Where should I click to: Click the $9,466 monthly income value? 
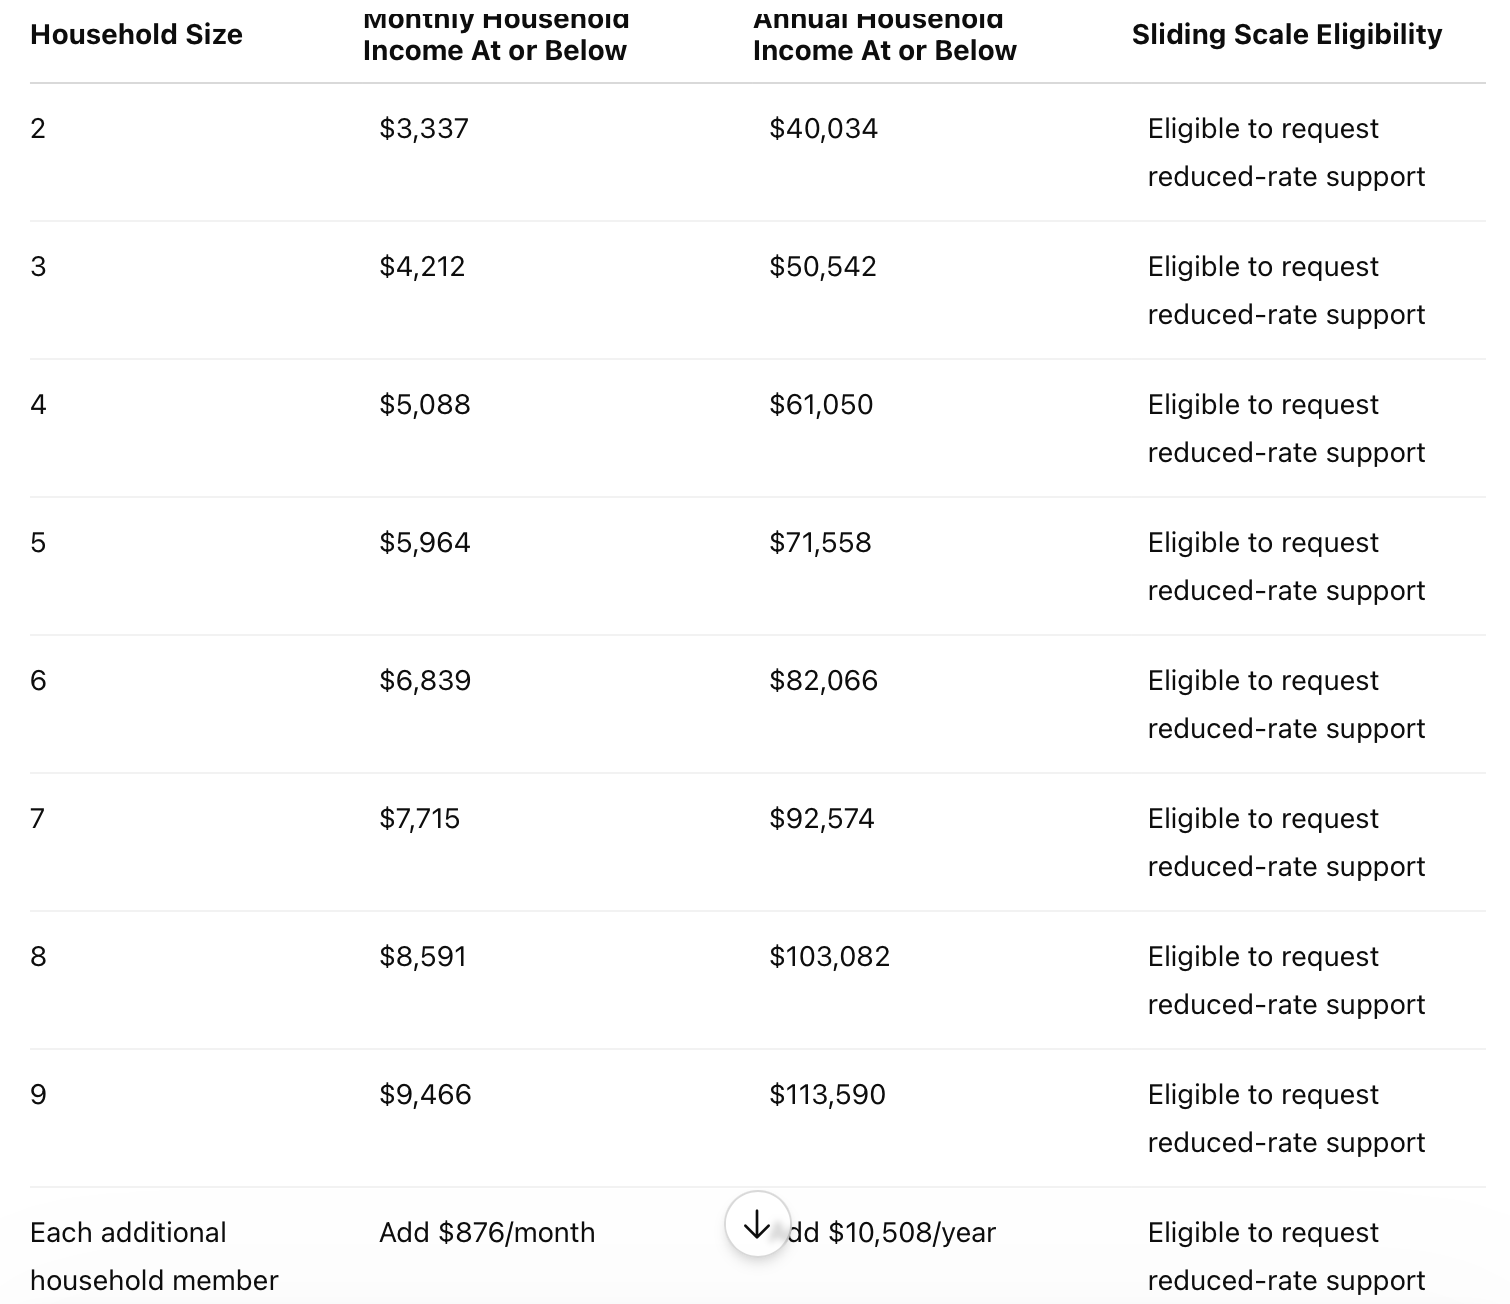tap(425, 1095)
